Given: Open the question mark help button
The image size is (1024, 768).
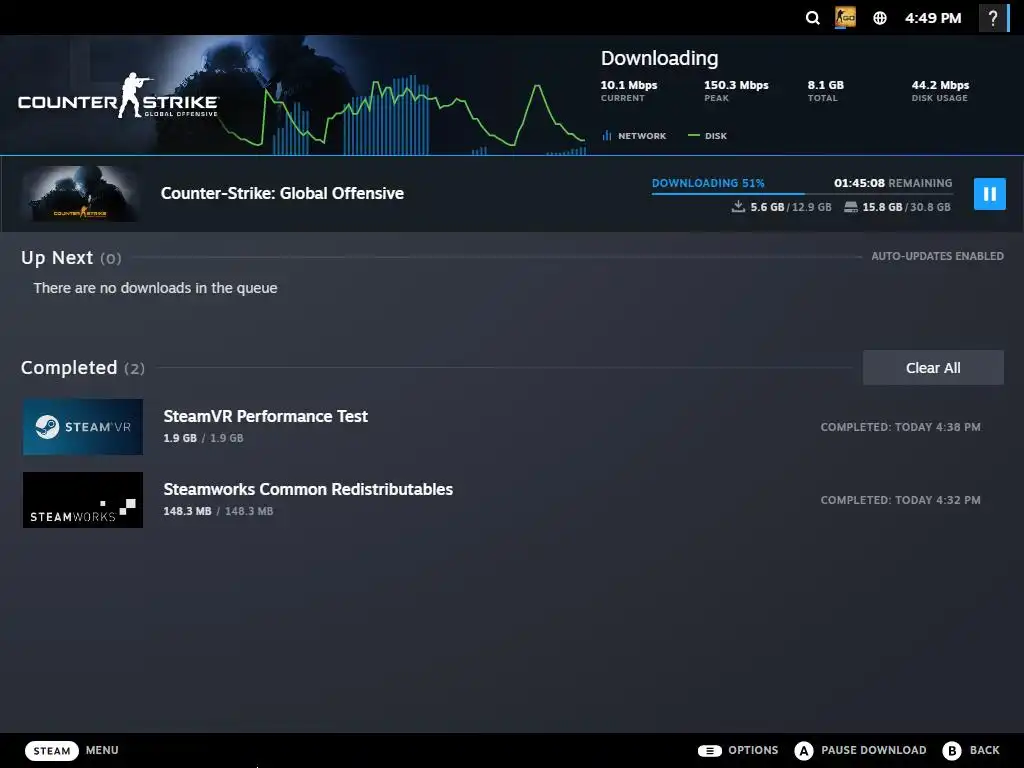Looking at the screenshot, I should pos(993,18).
